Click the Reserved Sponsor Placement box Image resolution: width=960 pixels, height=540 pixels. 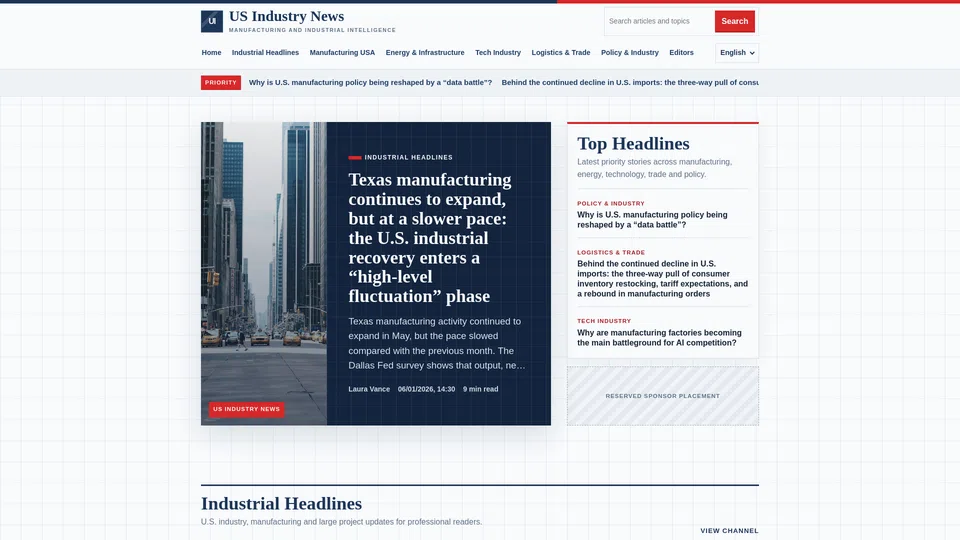(662, 396)
